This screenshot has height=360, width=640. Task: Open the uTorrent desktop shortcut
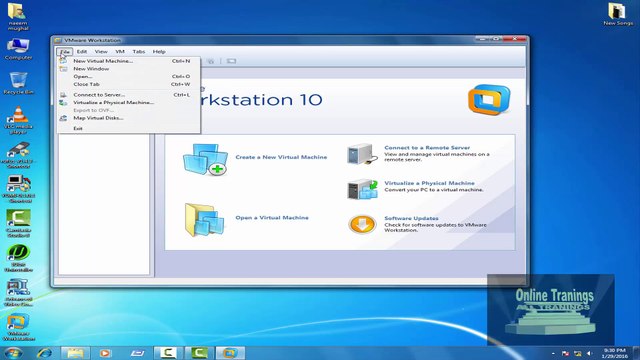[18, 258]
